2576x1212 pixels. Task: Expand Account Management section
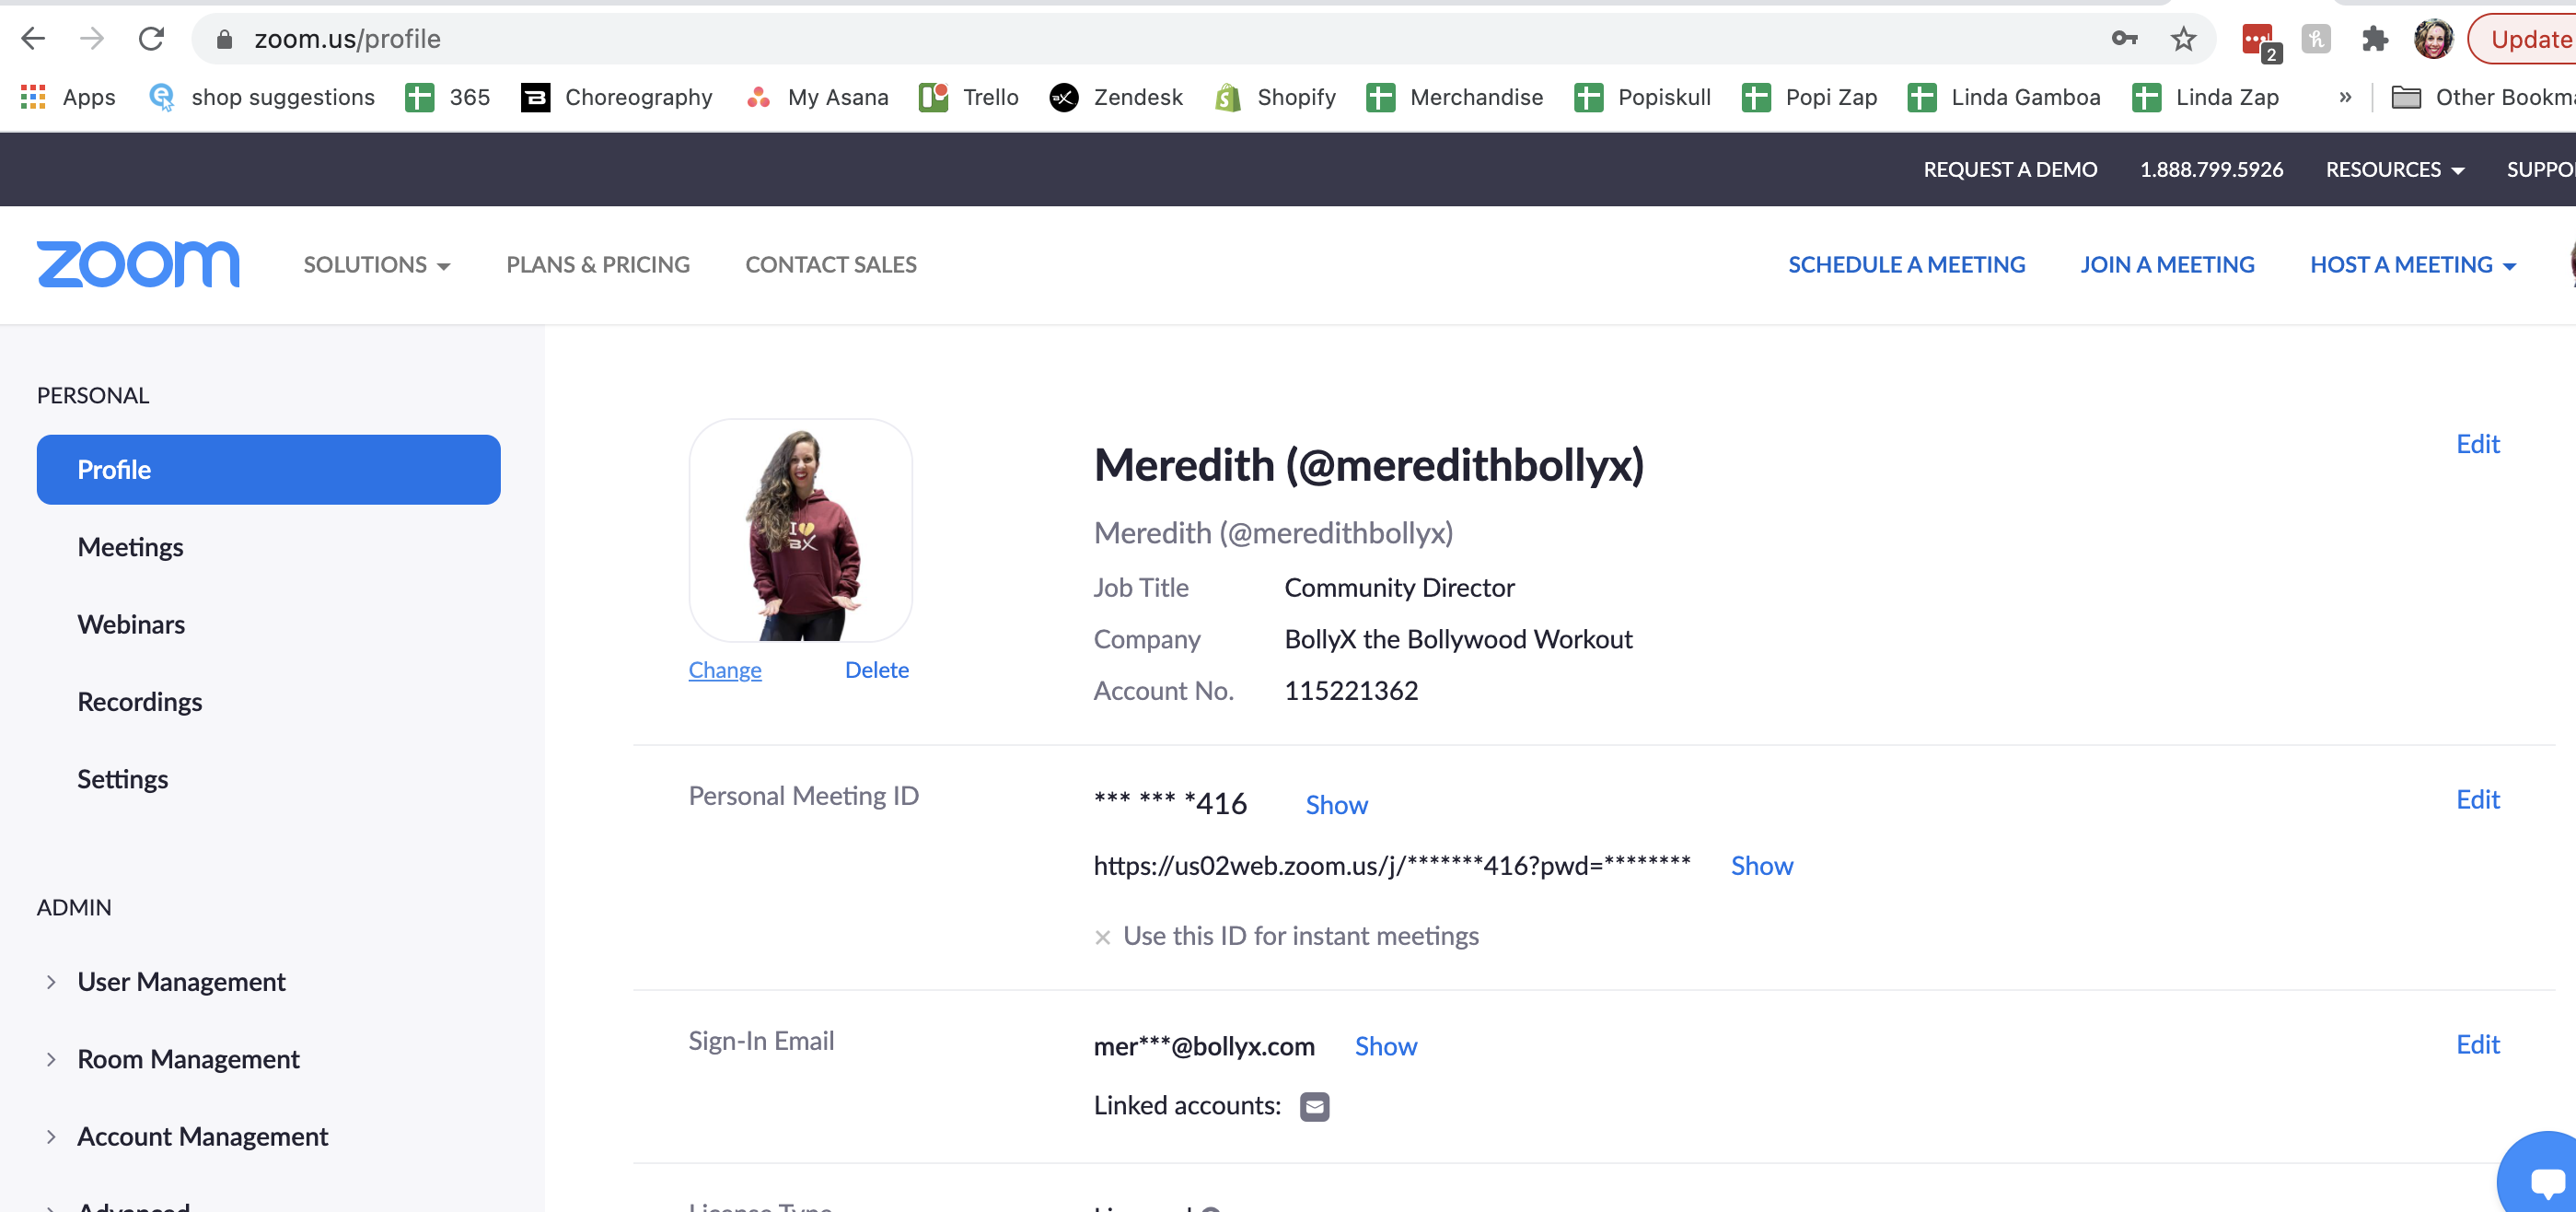[186, 1136]
